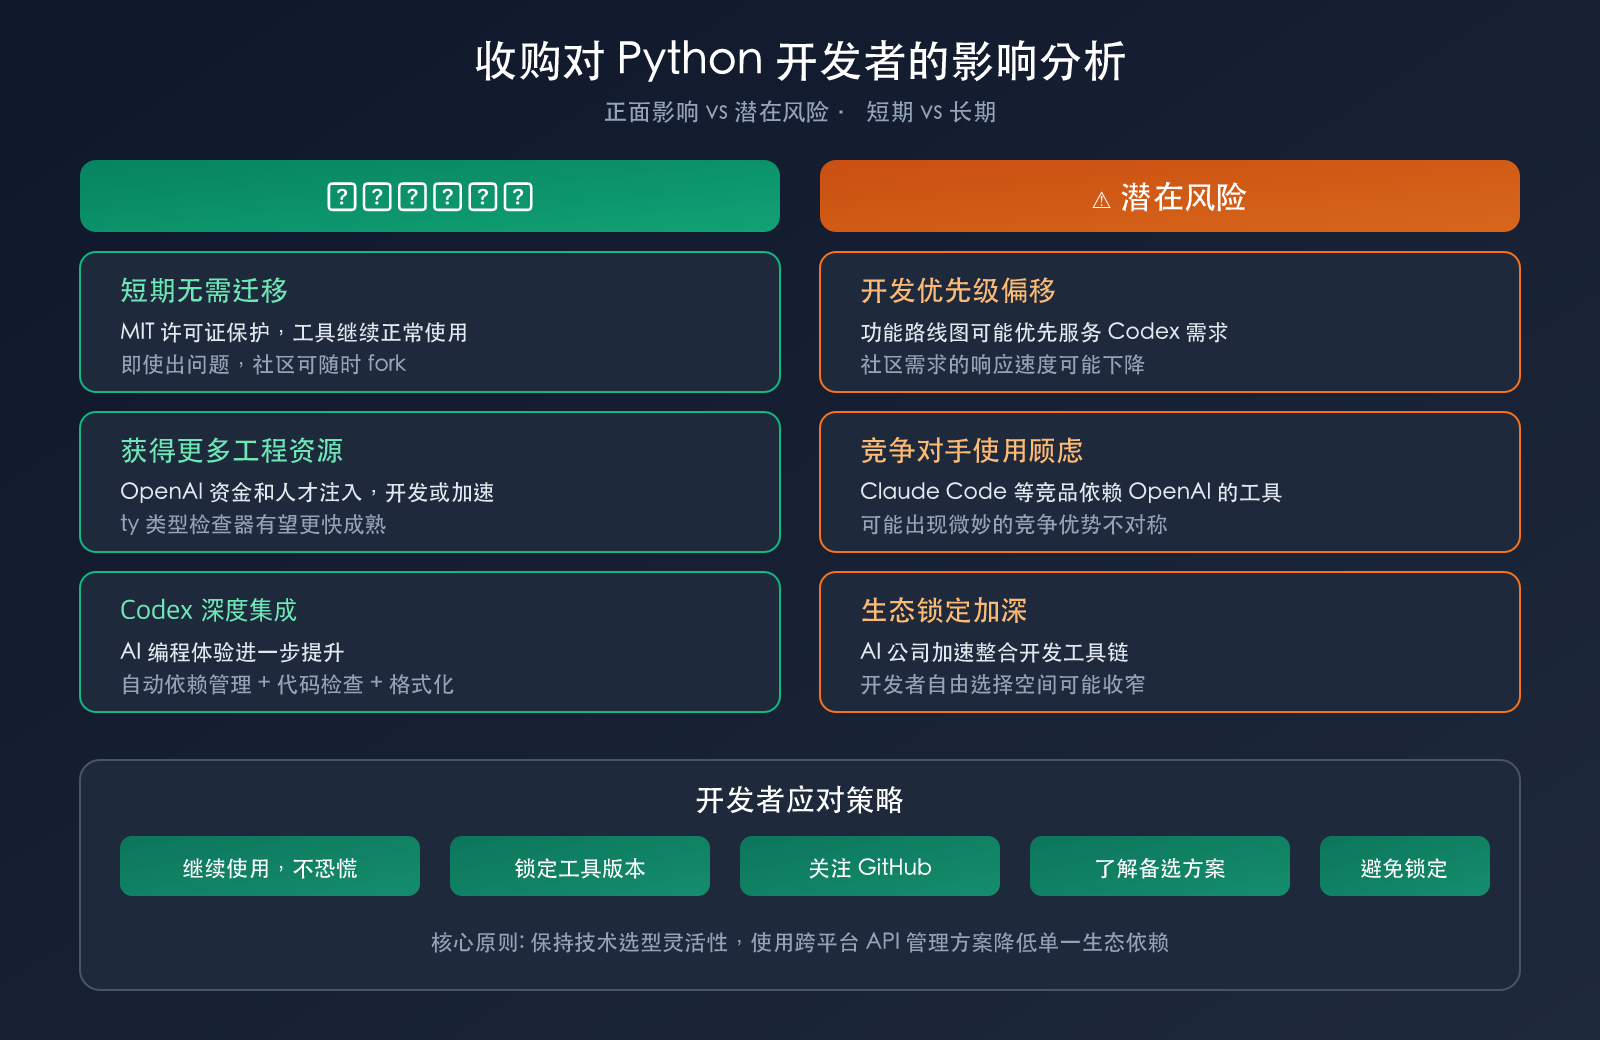Image resolution: width=1600 pixels, height=1040 pixels.
Task: Expand the 核心原则 note
Action: (x=800, y=942)
